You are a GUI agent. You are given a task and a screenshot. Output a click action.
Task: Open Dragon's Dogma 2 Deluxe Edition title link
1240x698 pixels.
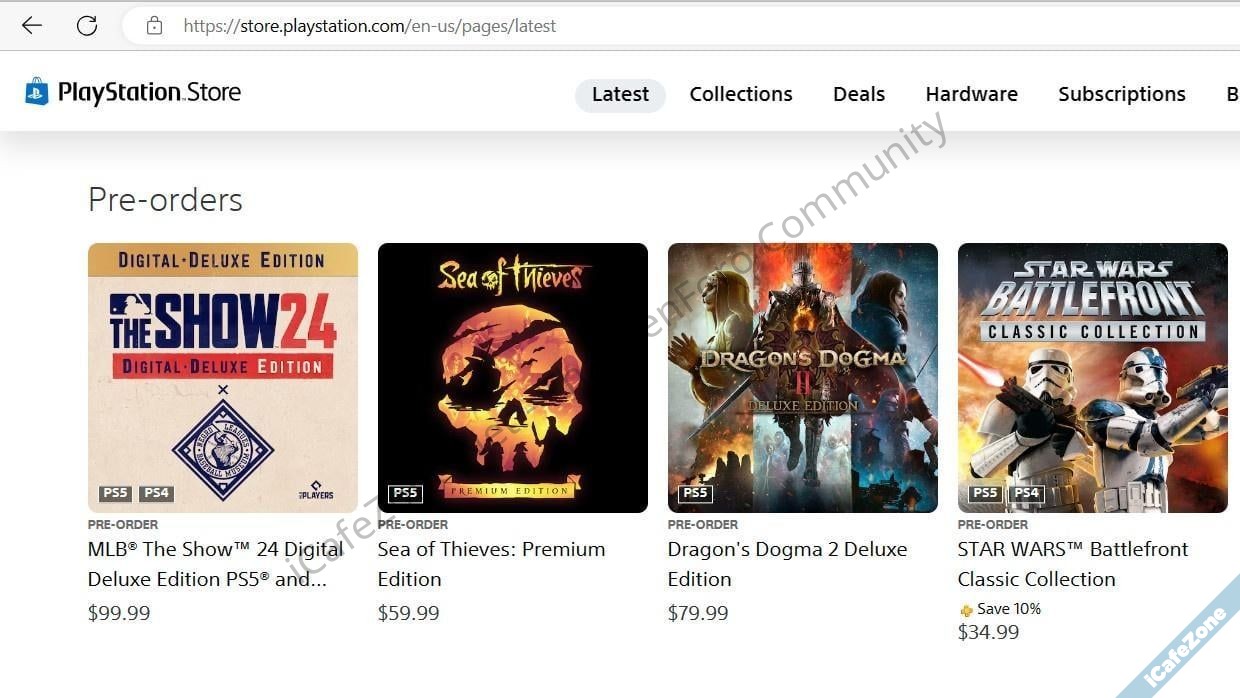787,564
